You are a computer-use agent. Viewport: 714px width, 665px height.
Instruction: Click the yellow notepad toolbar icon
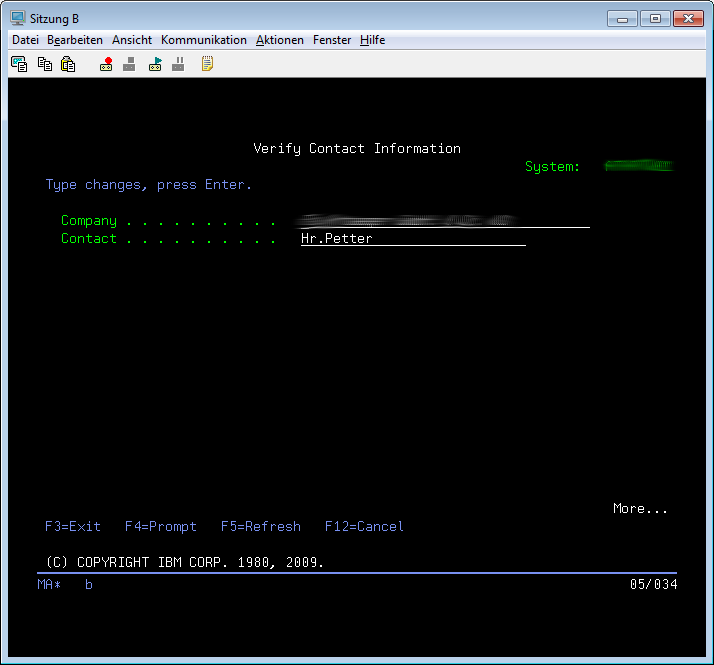(207, 64)
